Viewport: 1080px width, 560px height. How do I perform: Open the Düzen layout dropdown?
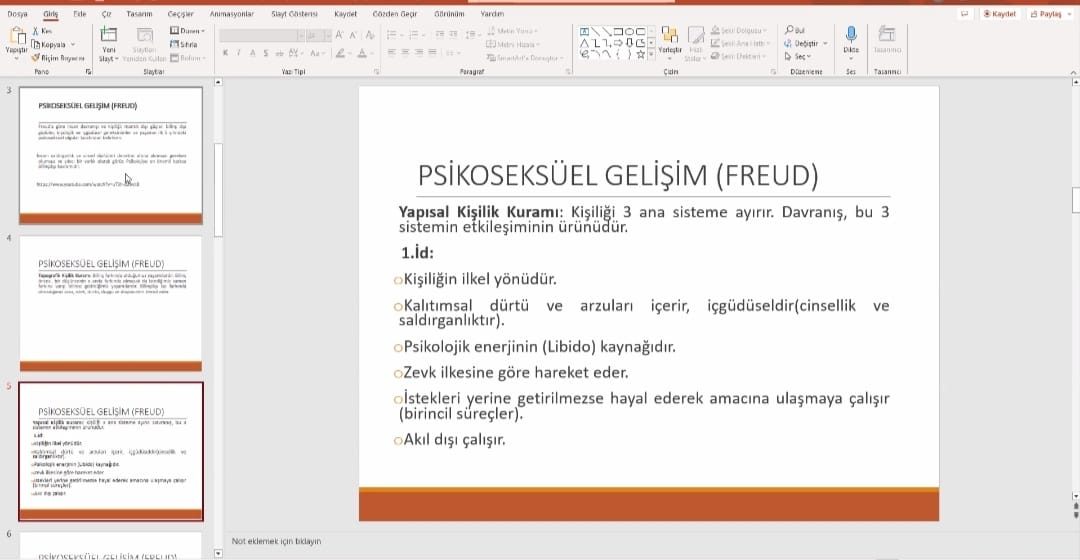pyautogui.click(x=187, y=31)
